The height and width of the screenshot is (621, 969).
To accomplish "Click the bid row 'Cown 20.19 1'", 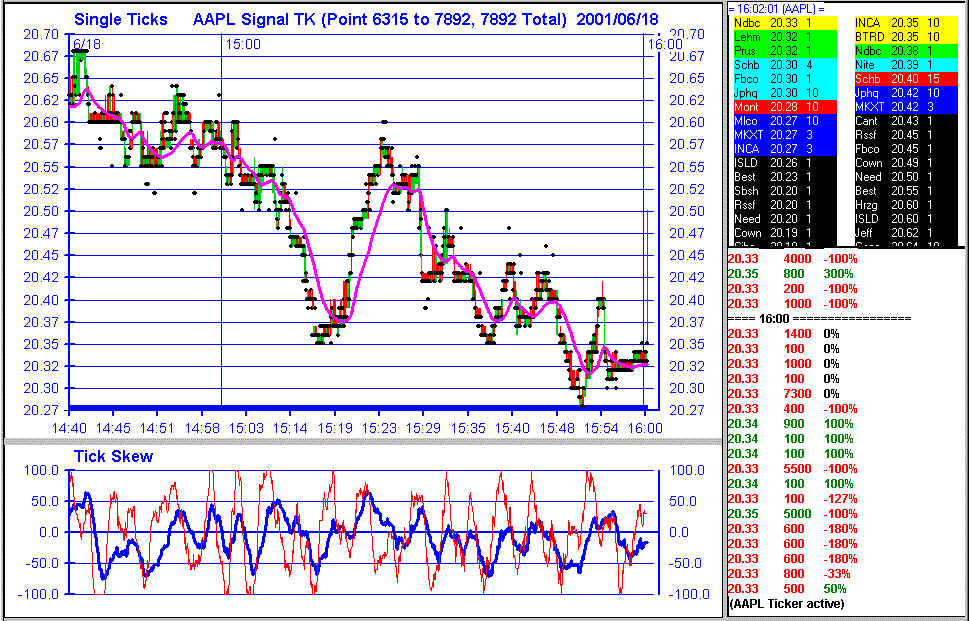I will (783, 233).
